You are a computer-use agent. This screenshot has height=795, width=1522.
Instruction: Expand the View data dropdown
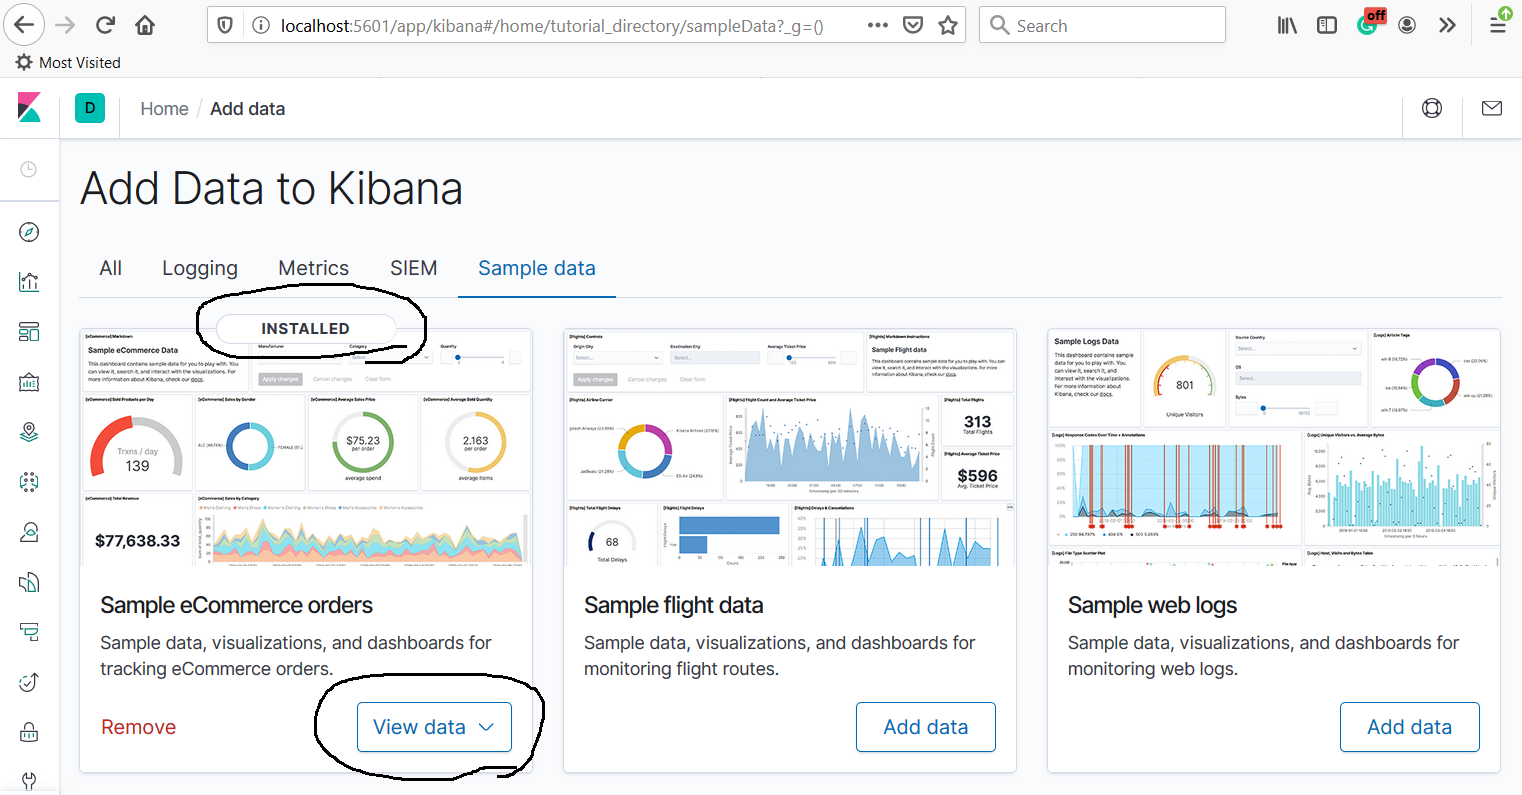point(434,727)
